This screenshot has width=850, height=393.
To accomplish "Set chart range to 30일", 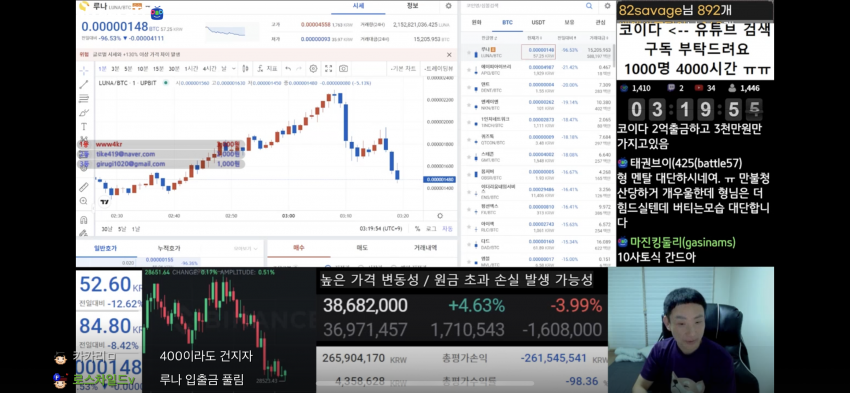I will point(106,229).
